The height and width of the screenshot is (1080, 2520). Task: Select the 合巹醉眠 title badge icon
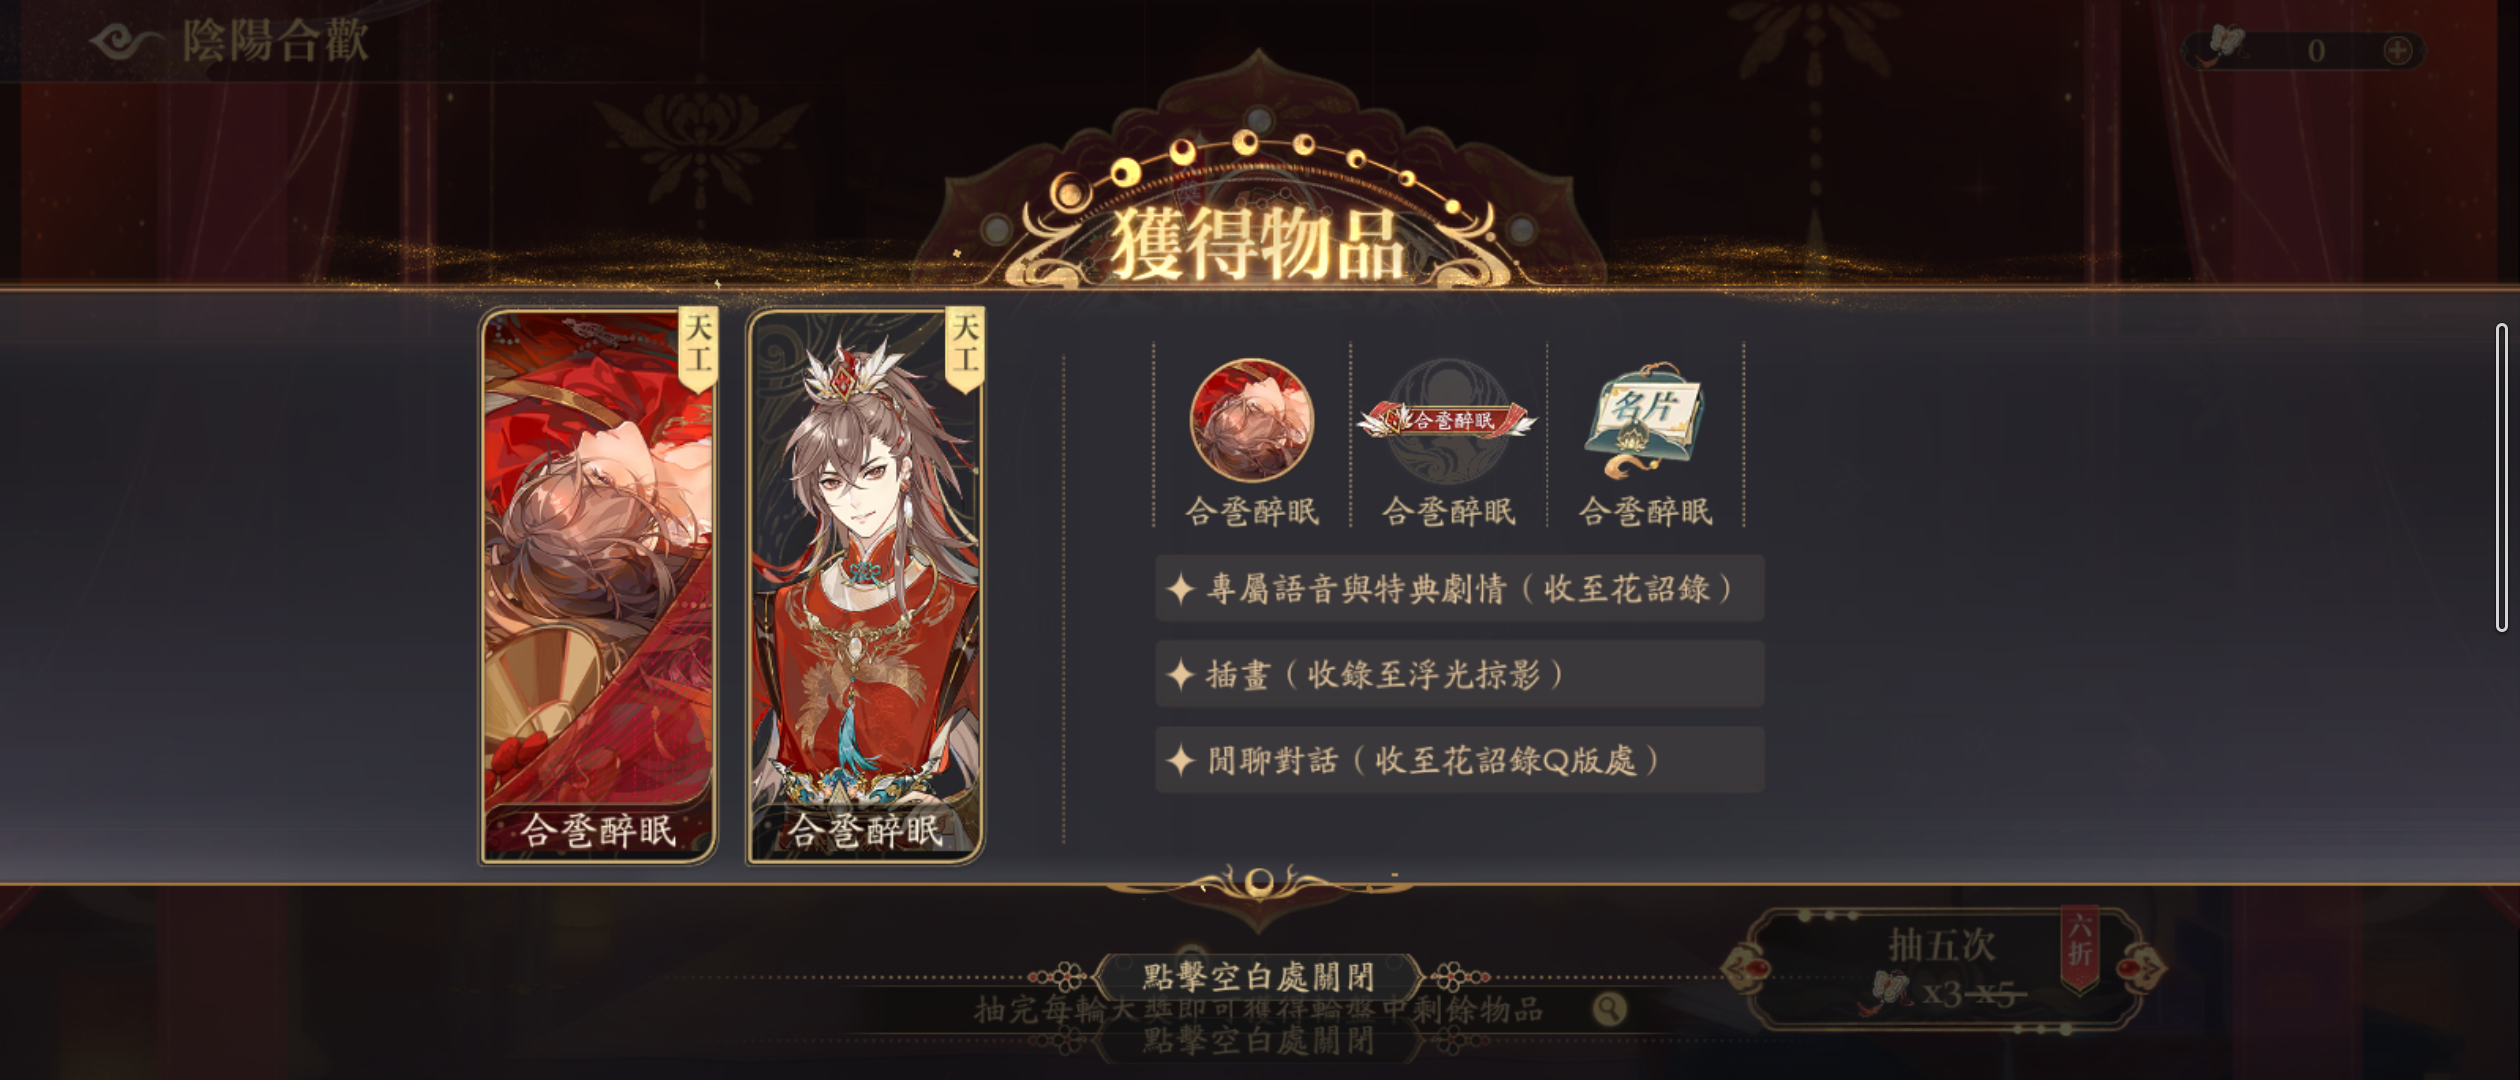1447,420
